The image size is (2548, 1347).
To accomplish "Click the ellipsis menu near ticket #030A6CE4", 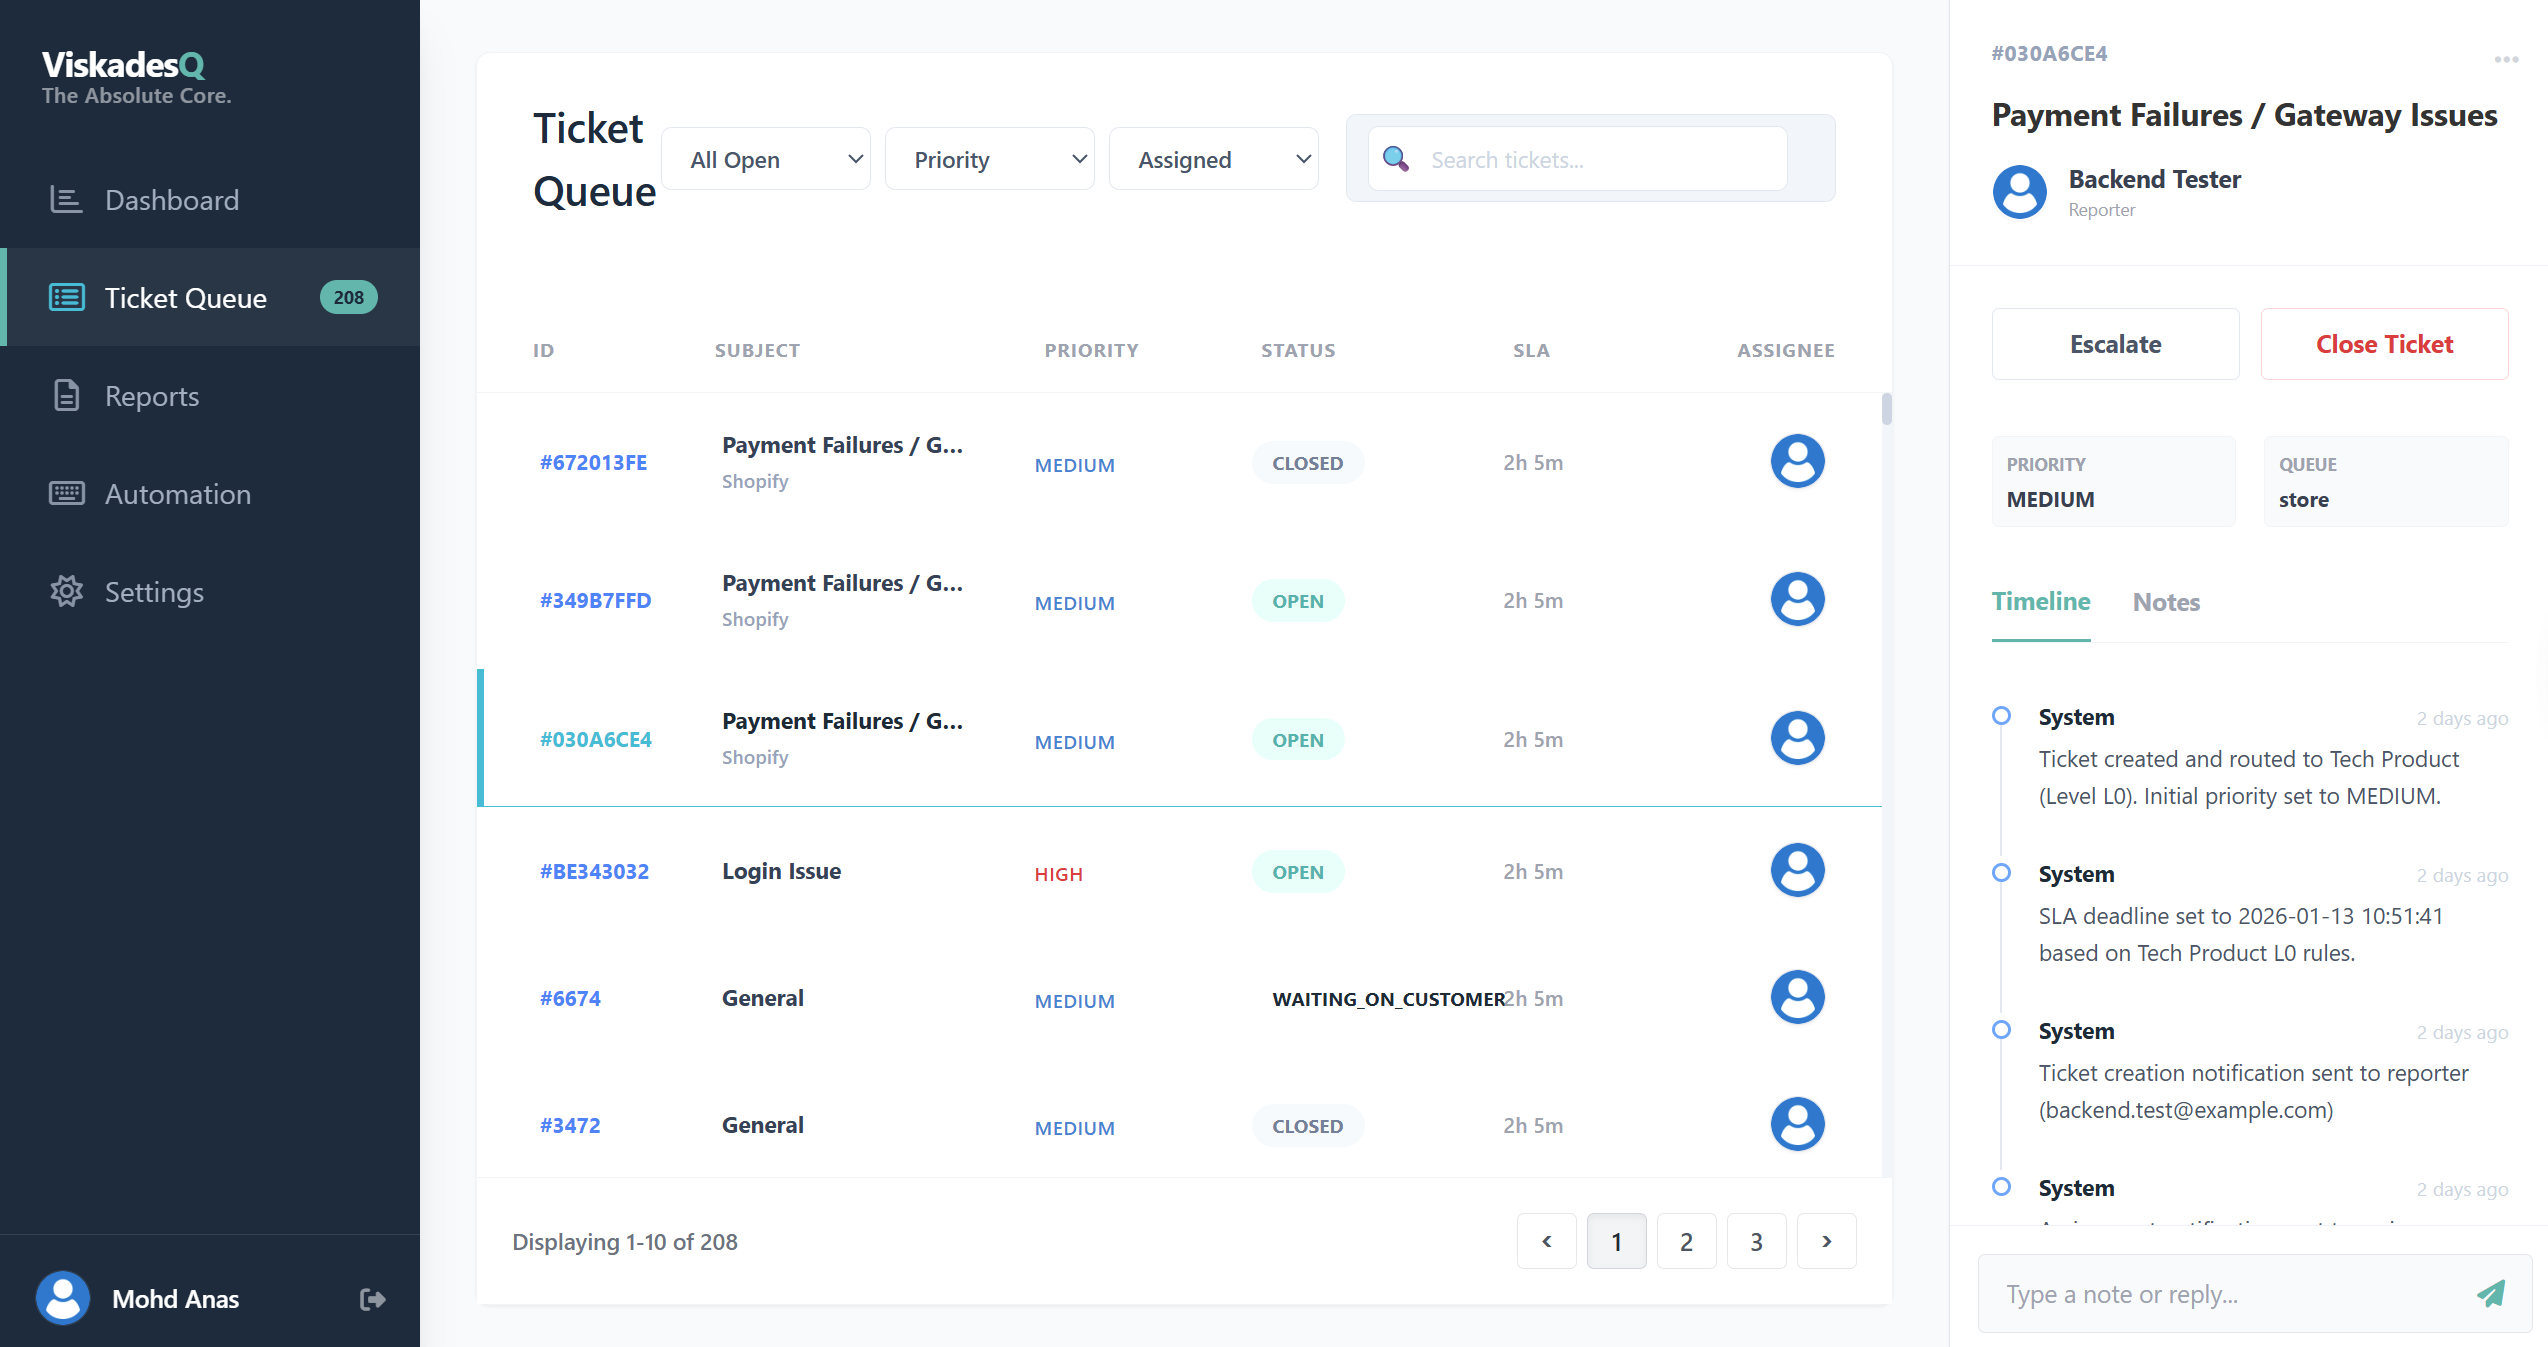I will 2506,57.
